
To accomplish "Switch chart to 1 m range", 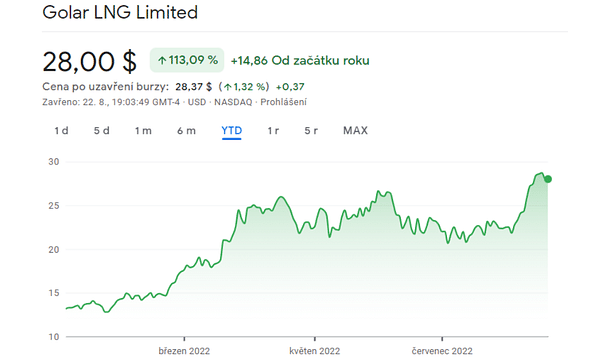I will [143, 131].
